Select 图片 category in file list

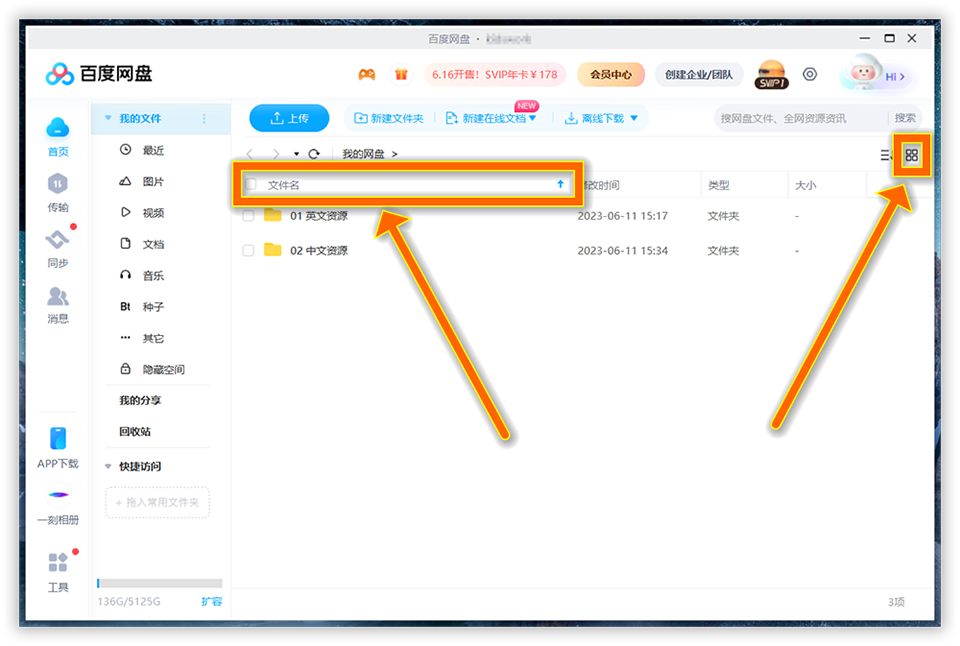pos(153,182)
